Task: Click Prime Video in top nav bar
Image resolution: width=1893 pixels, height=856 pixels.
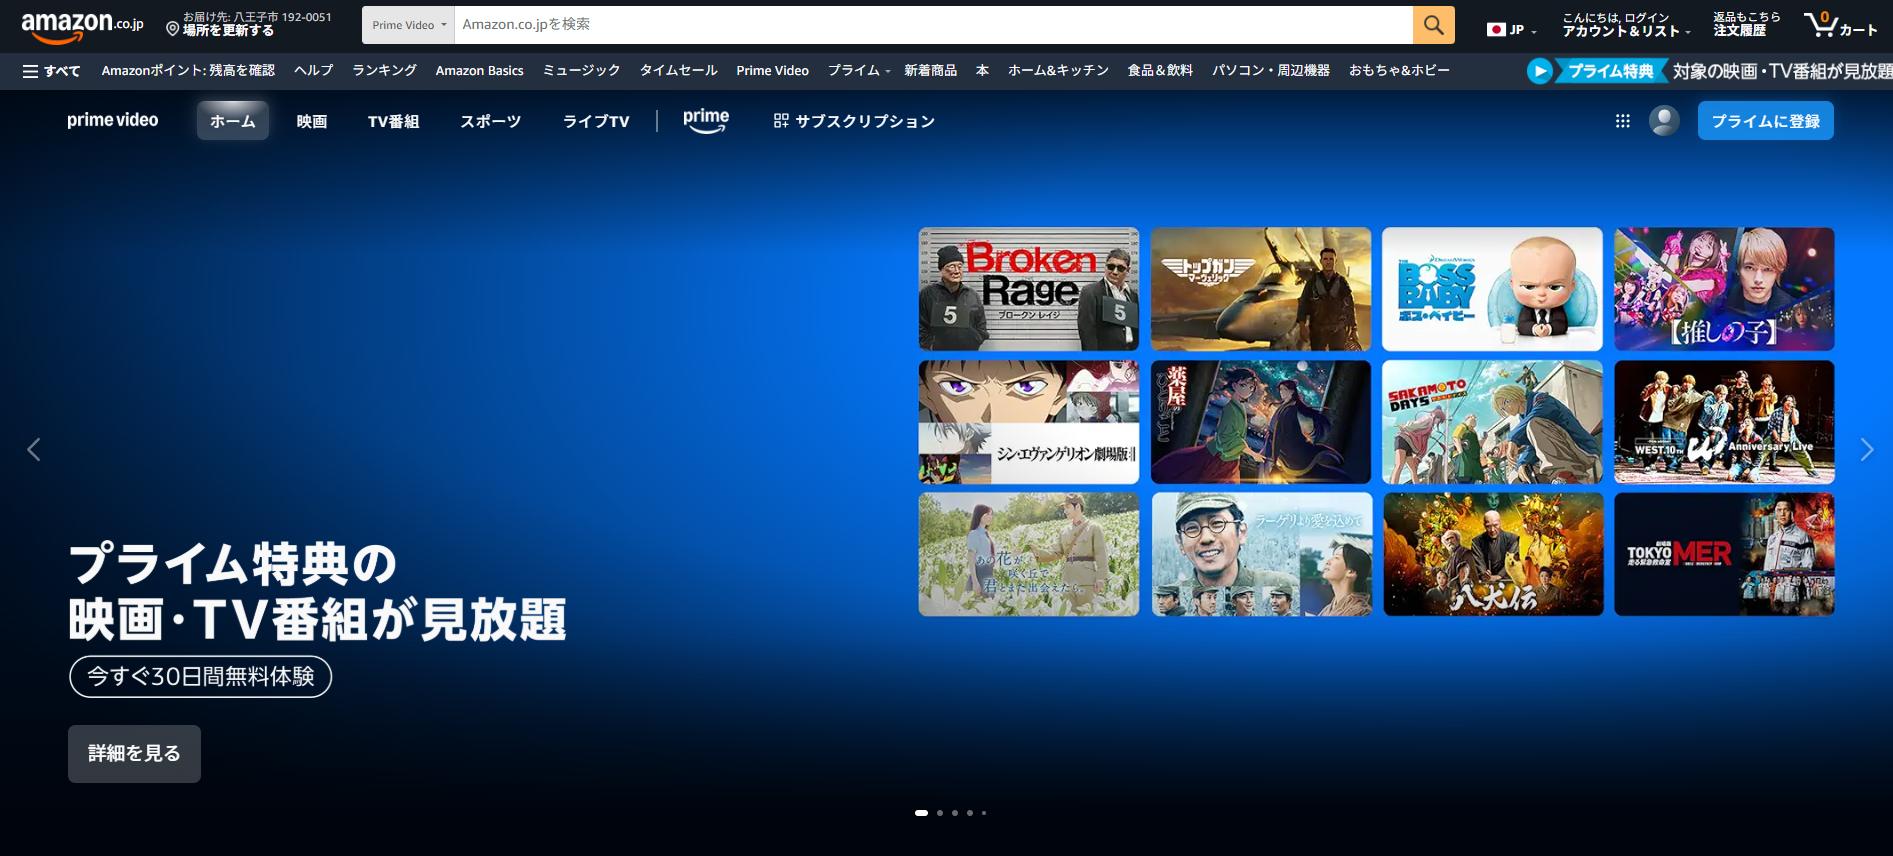Action: [x=772, y=71]
